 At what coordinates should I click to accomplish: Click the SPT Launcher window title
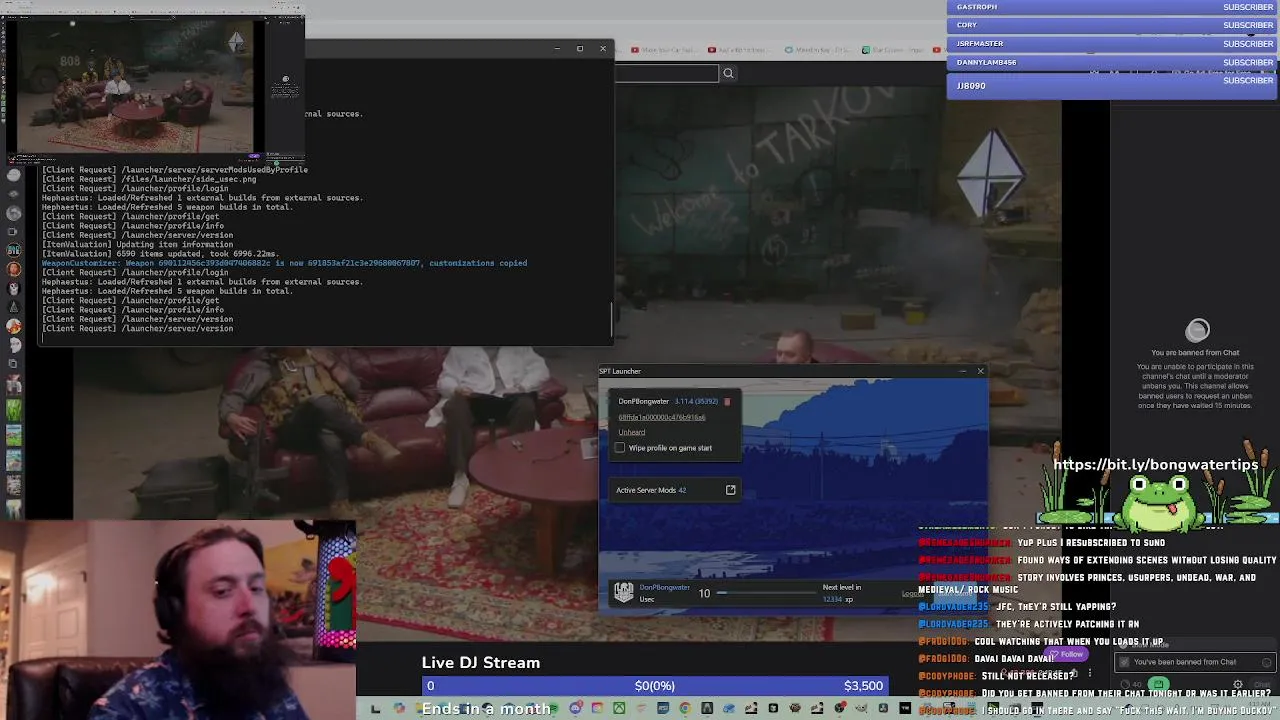[620, 371]
